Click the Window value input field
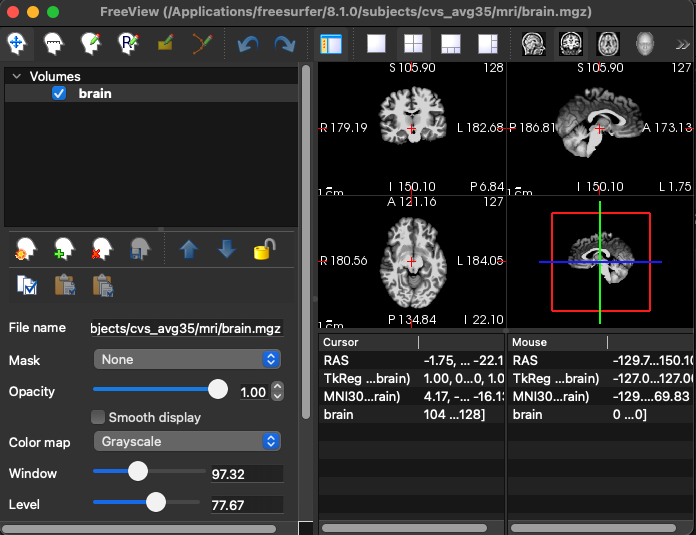The width and height of the screenshot is (696, 535). click(x=246, y=473)
